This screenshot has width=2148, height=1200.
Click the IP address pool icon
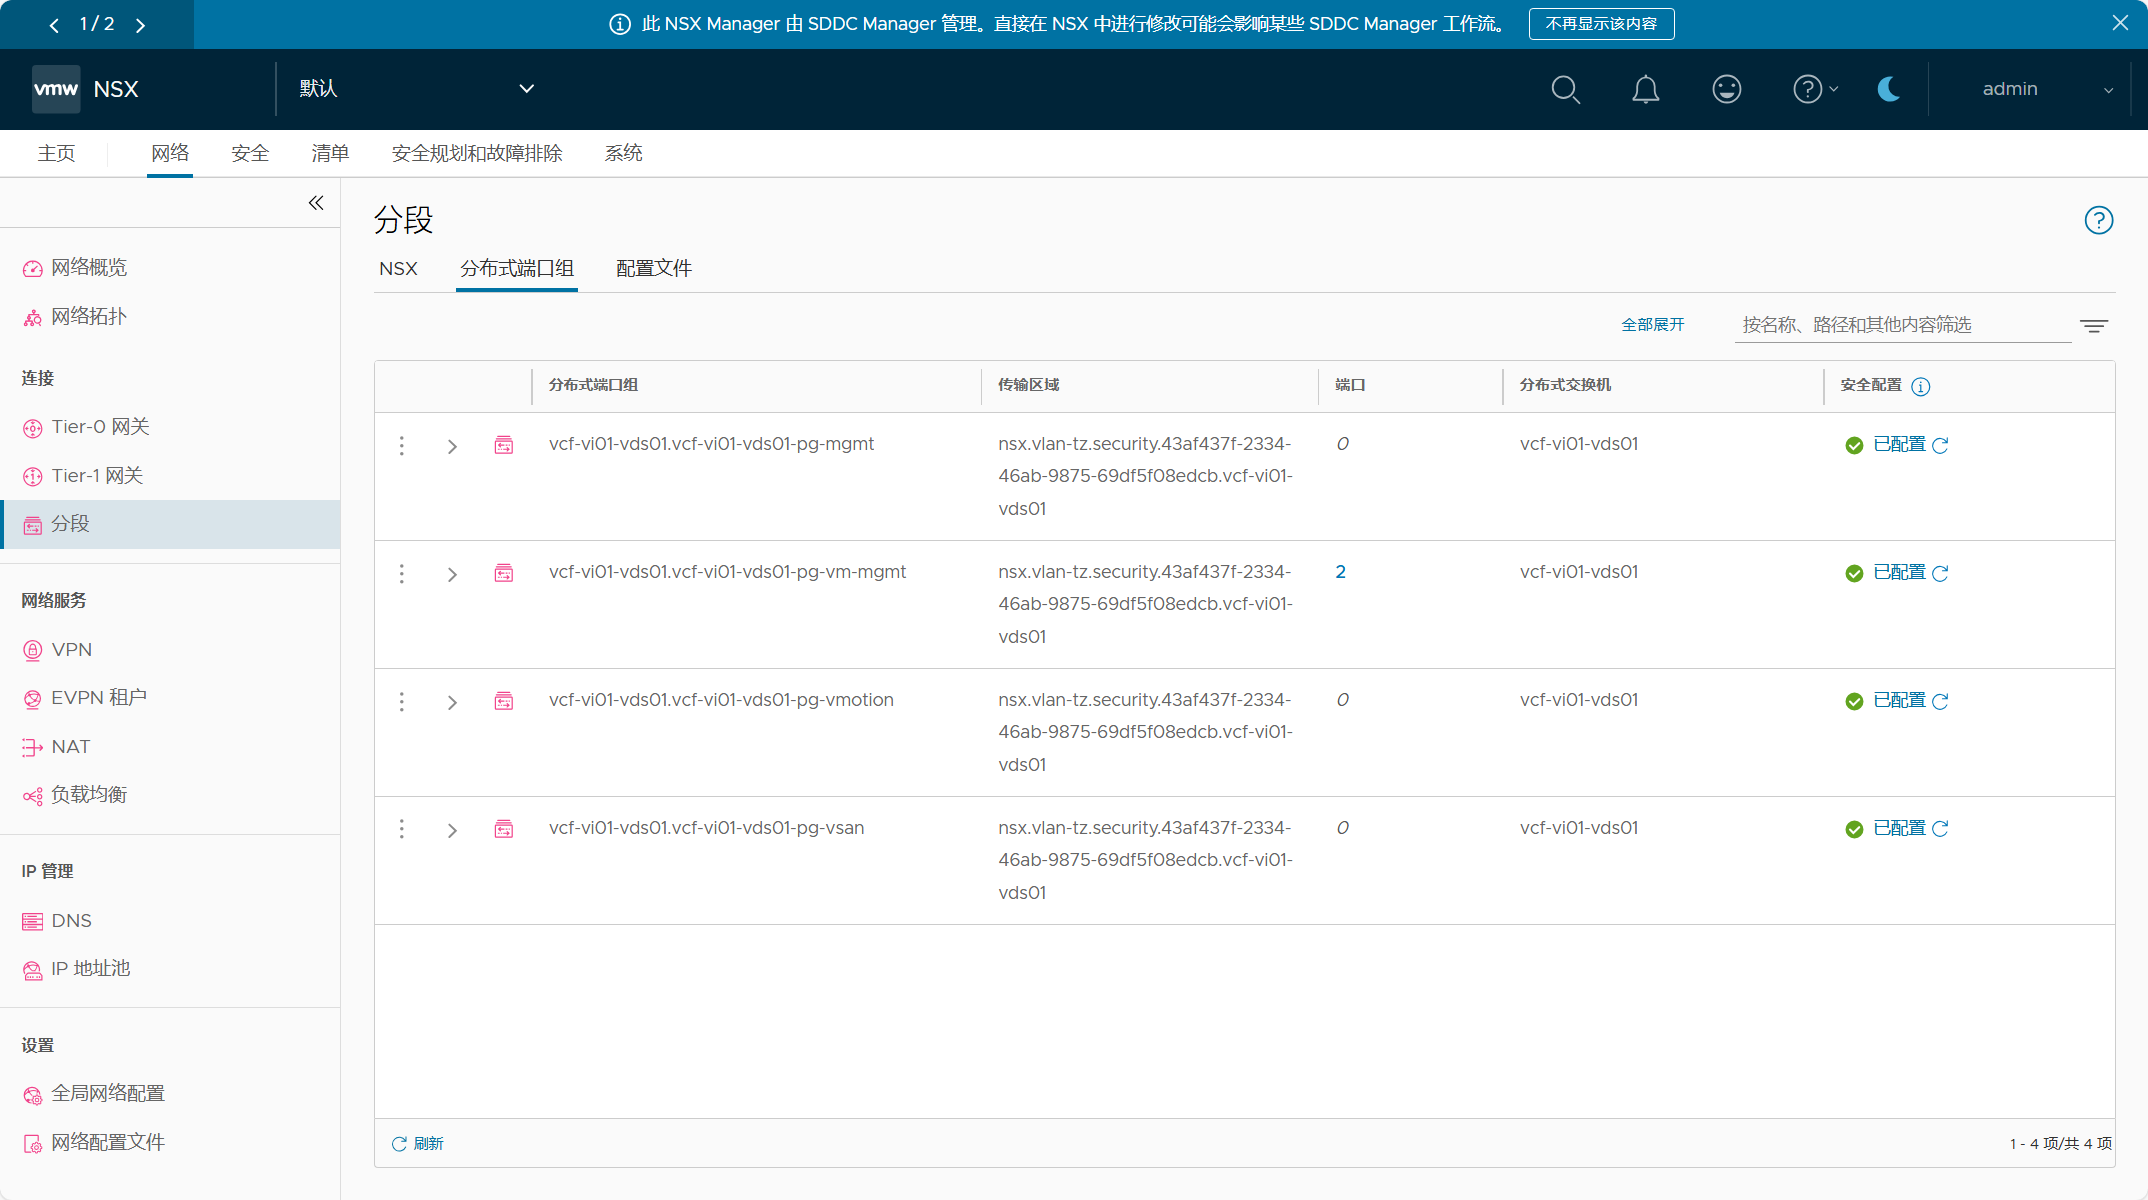pyautogui.click(x=32, y=968)
